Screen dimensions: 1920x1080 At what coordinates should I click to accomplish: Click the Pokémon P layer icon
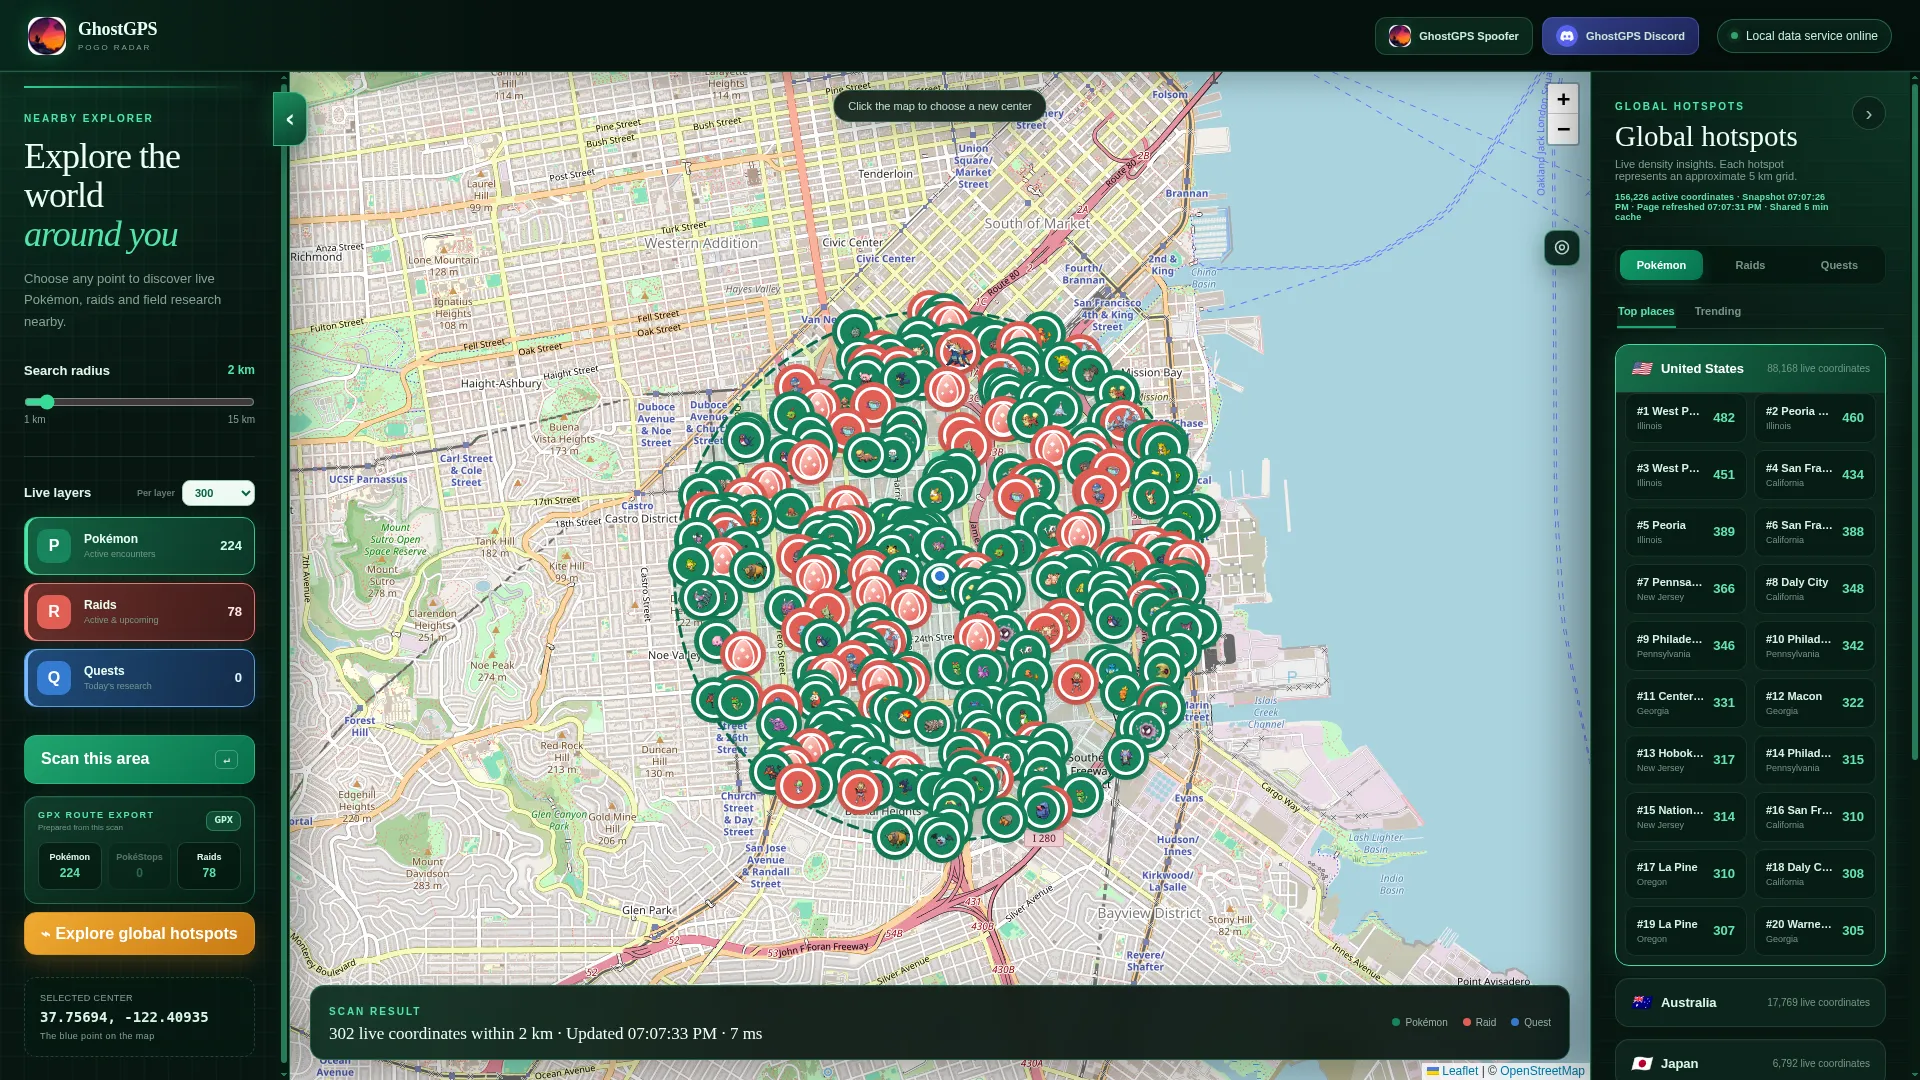tap(54, 546)
